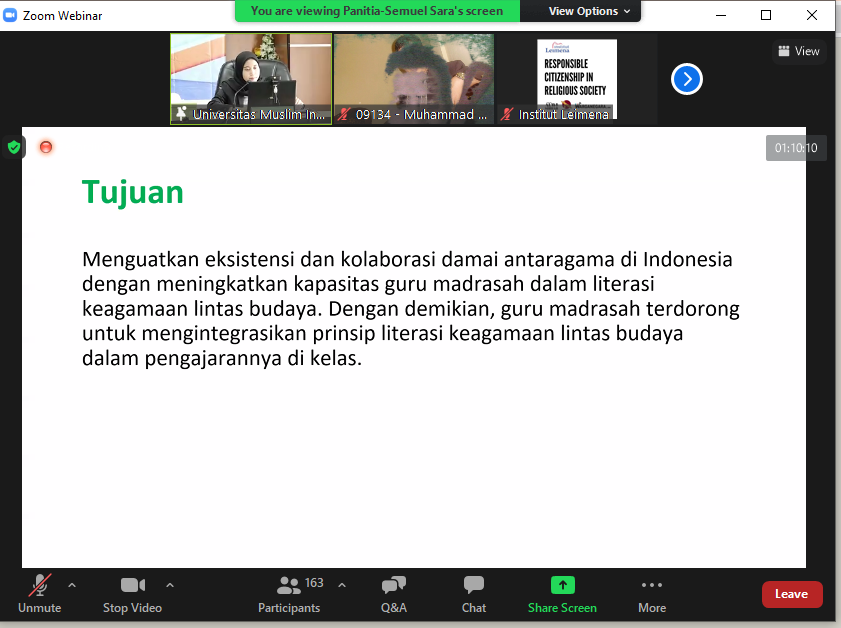Click the 'You are viewing Panitia-Semuel Sara's screen' banner
This screenshot has height=628, width=841.
(377, 11)
